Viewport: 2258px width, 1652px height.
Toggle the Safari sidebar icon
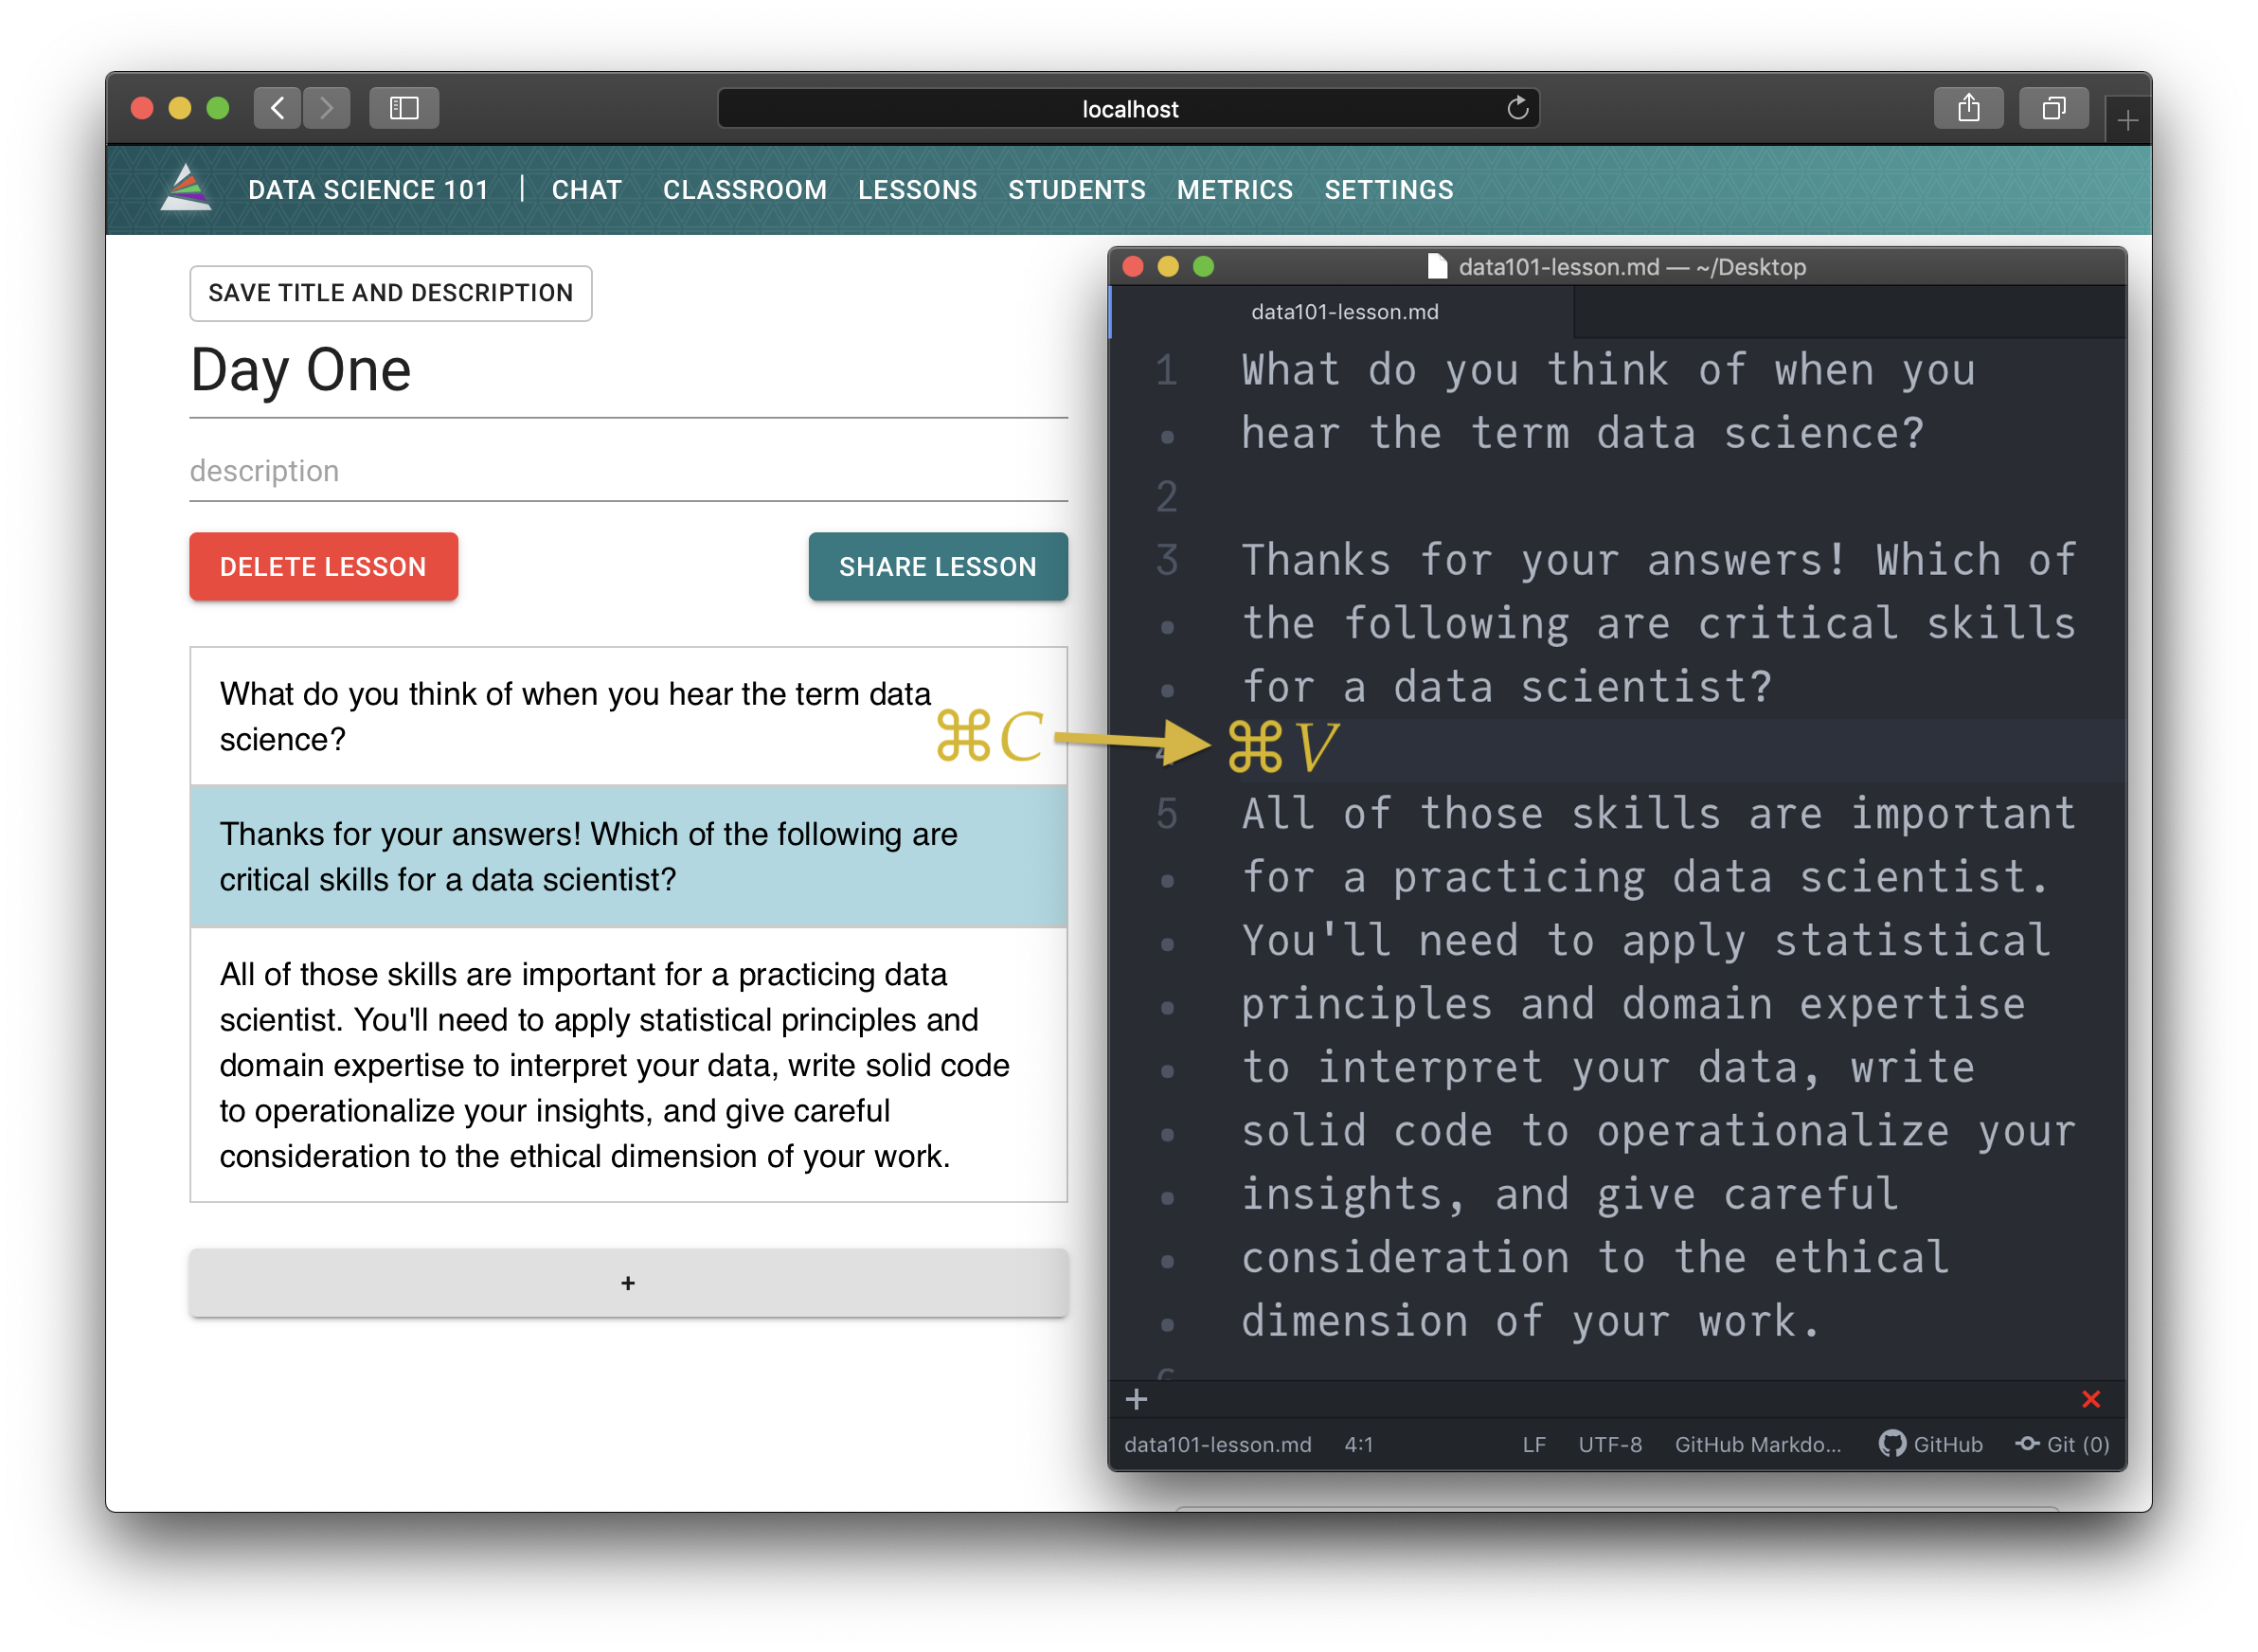[x=404, y=108]
